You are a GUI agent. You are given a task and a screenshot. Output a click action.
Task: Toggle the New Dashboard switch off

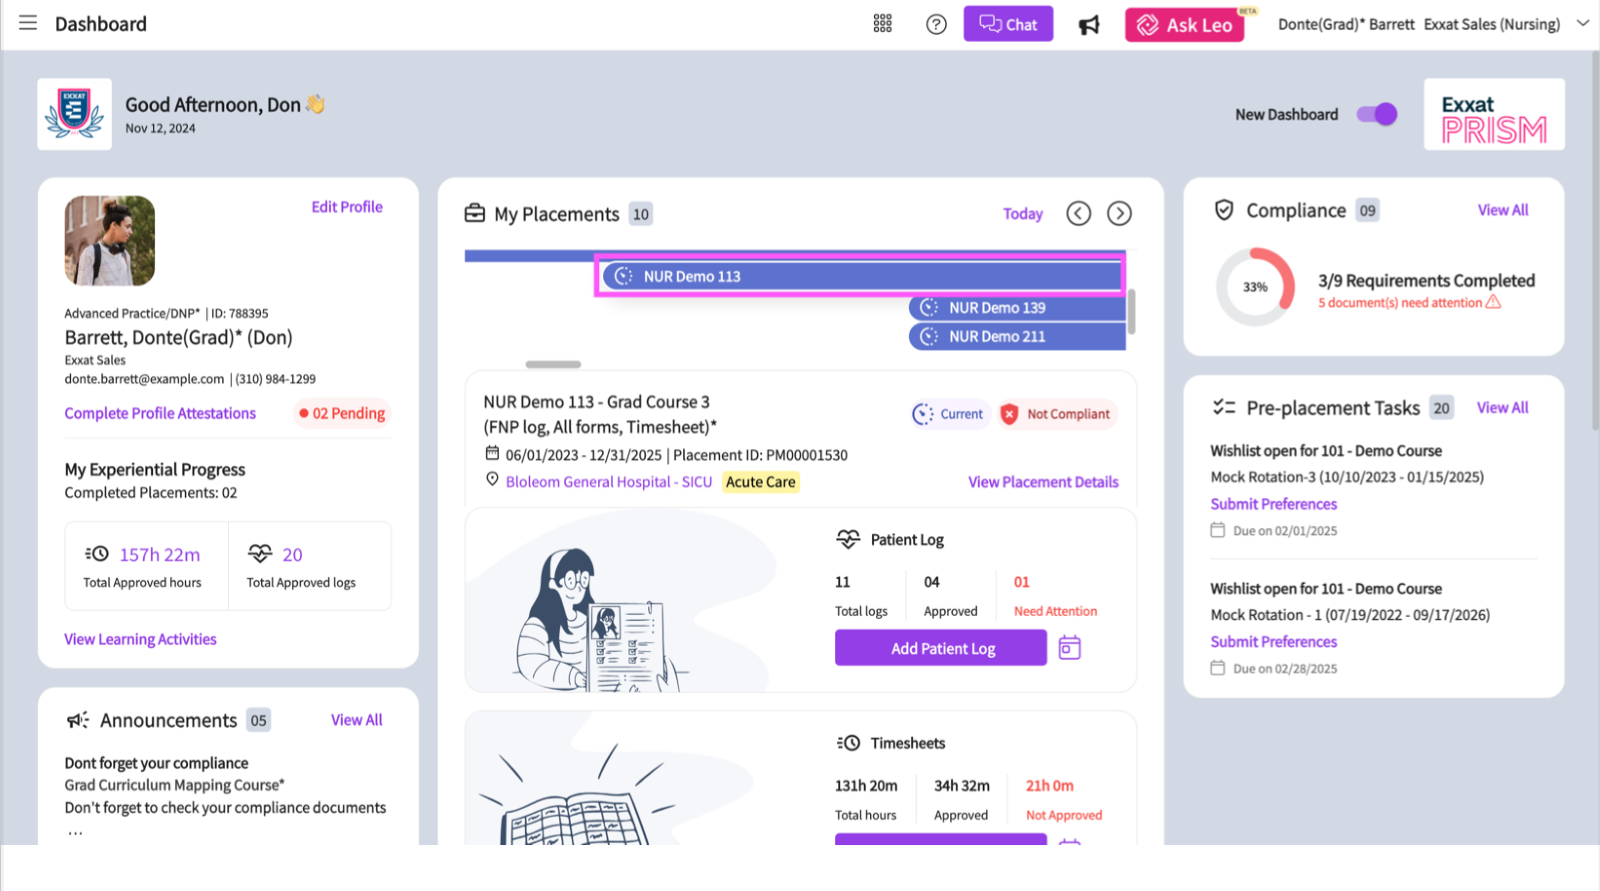click(x=1376, y=114)
